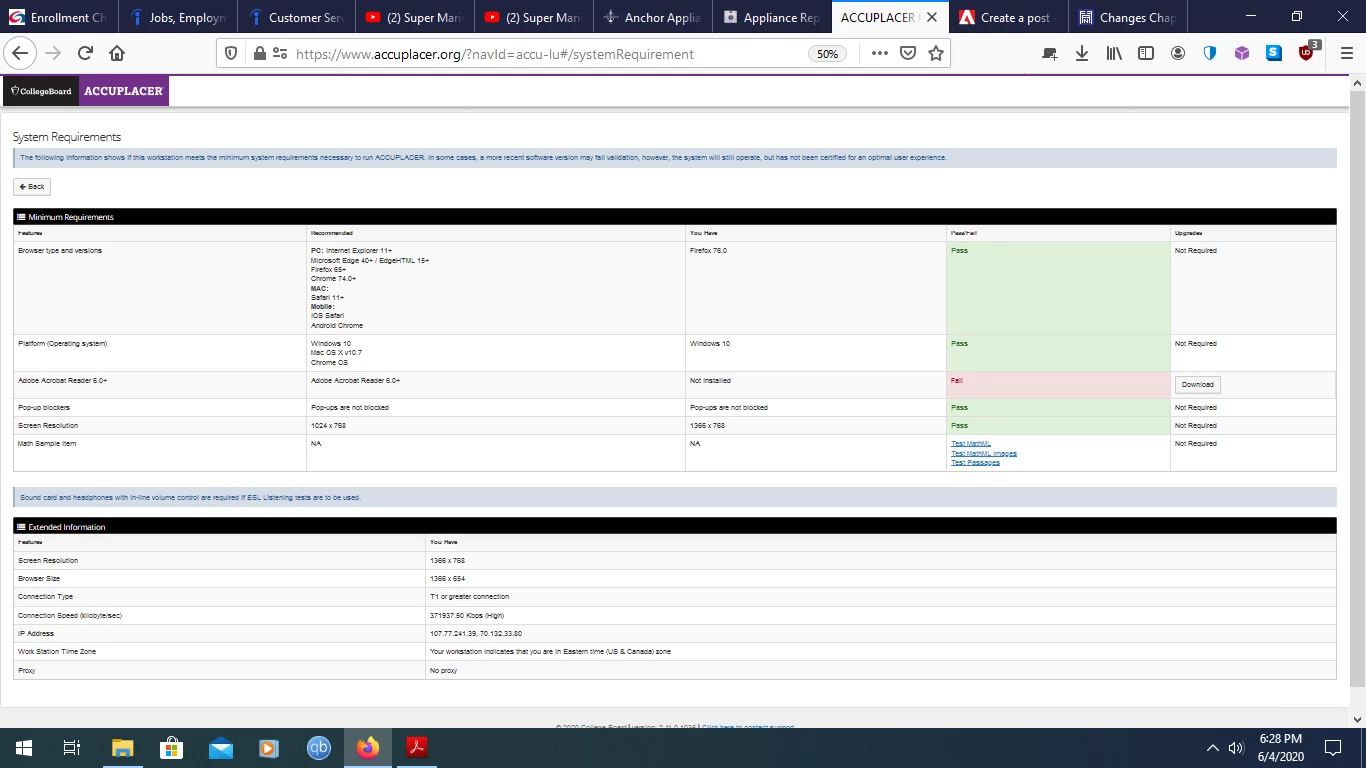The image size is (1366, 768).
Task: Switch to the Enrollment tab
Action: coord(59,17)
